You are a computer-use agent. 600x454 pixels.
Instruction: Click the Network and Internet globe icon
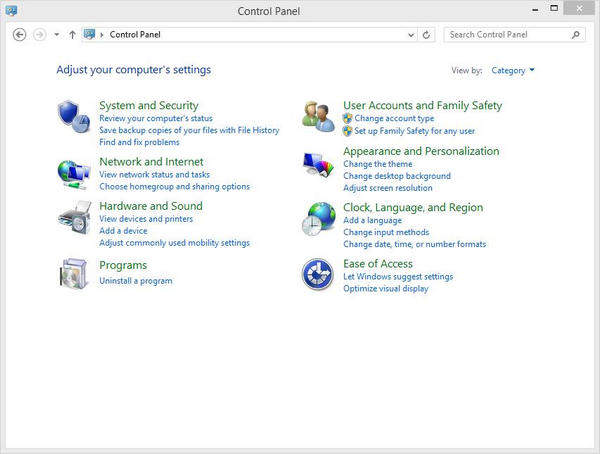pos(74,174)
